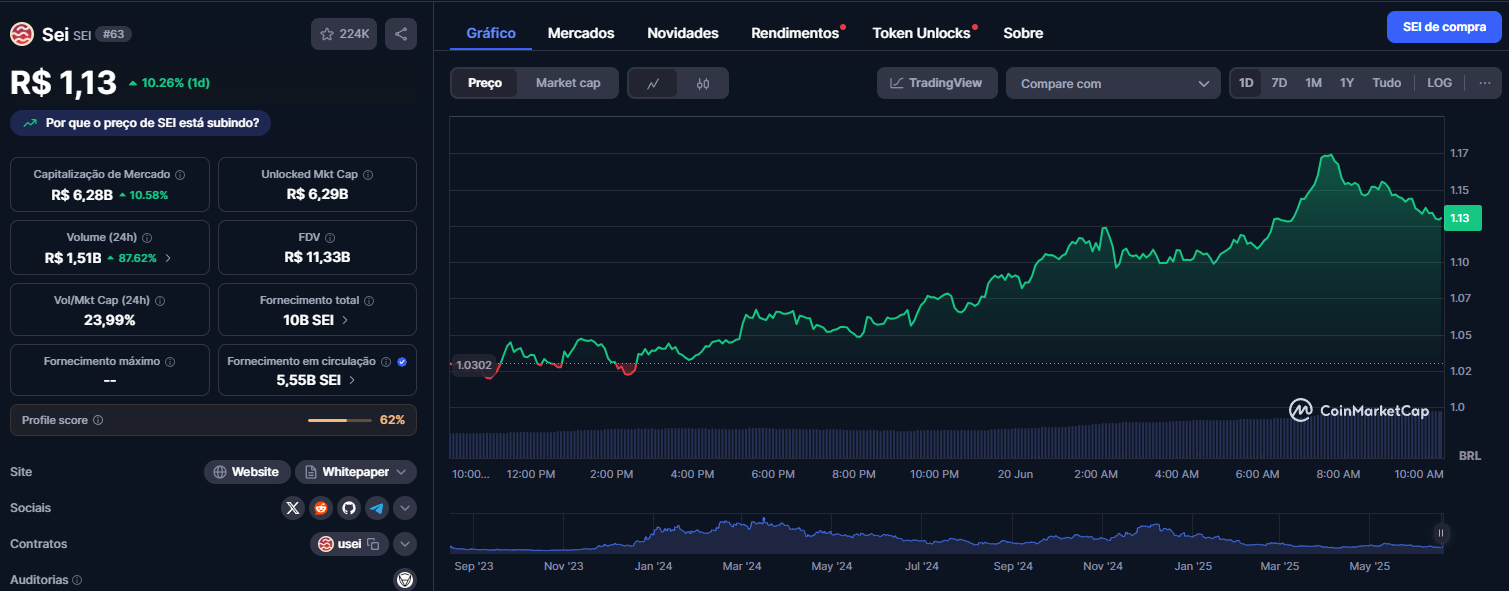Enable LOG scale on chart
The height and width of the screenshot is (591, 1509).
[x=1440, y=83]
